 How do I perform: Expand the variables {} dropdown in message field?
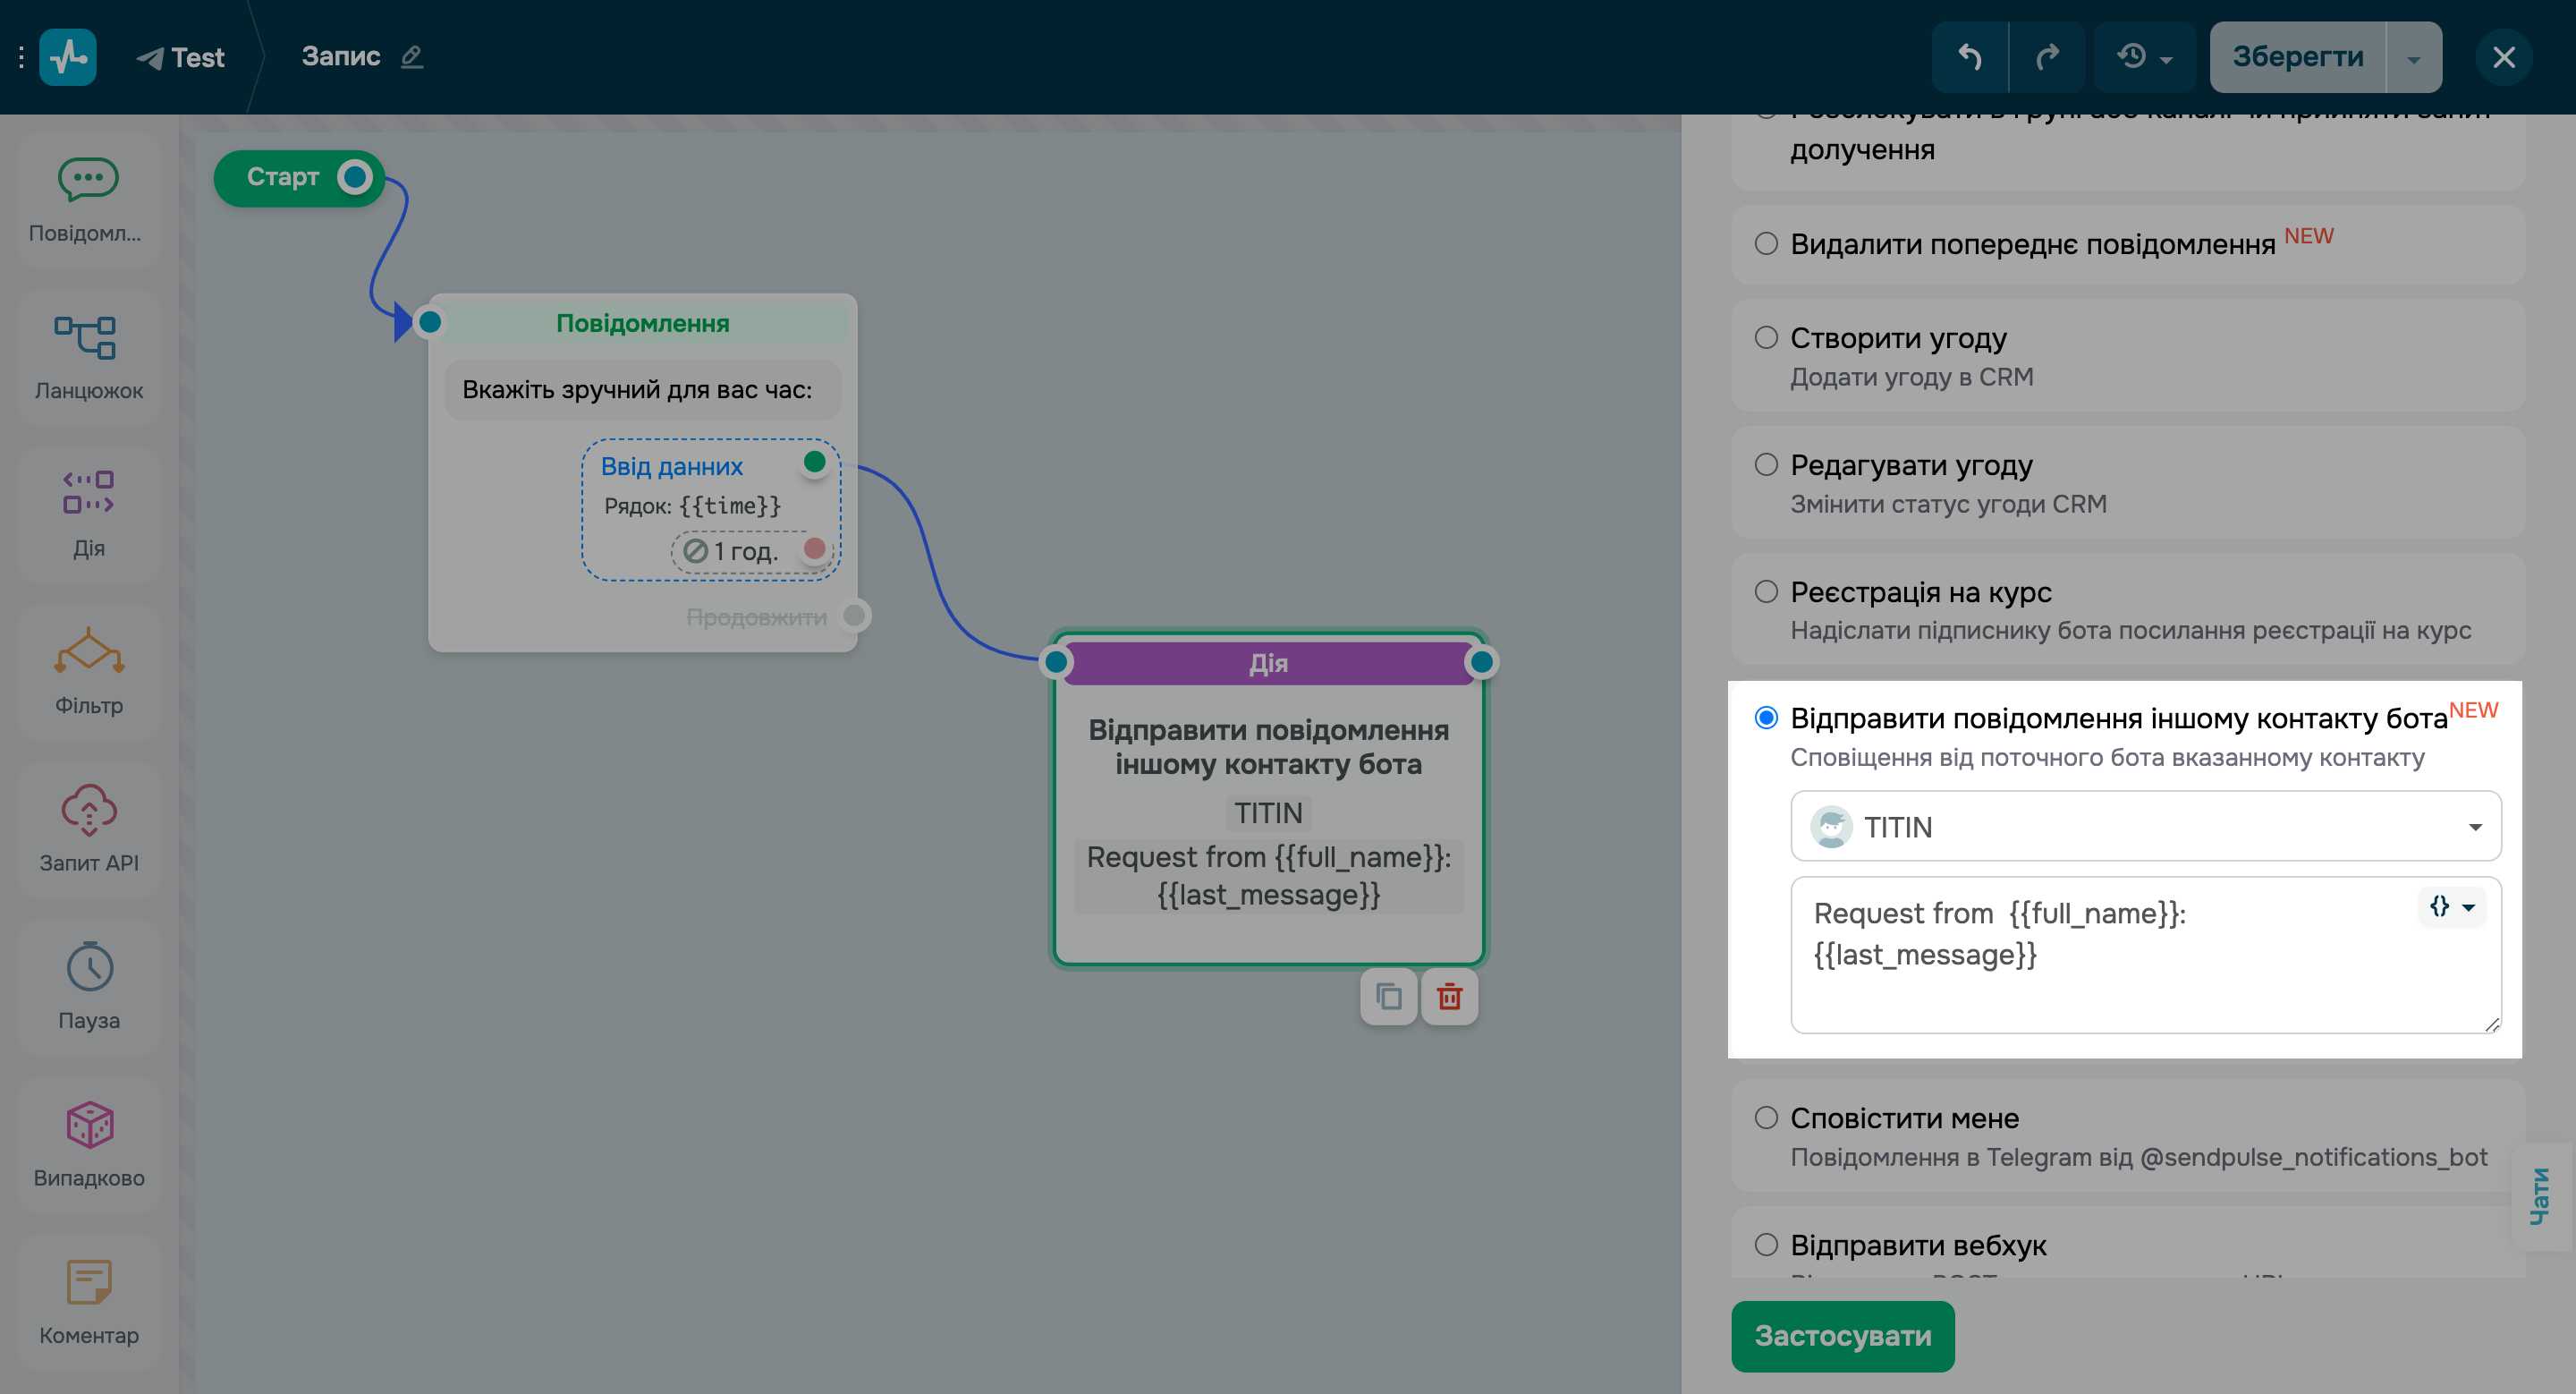click(2452, 907)
